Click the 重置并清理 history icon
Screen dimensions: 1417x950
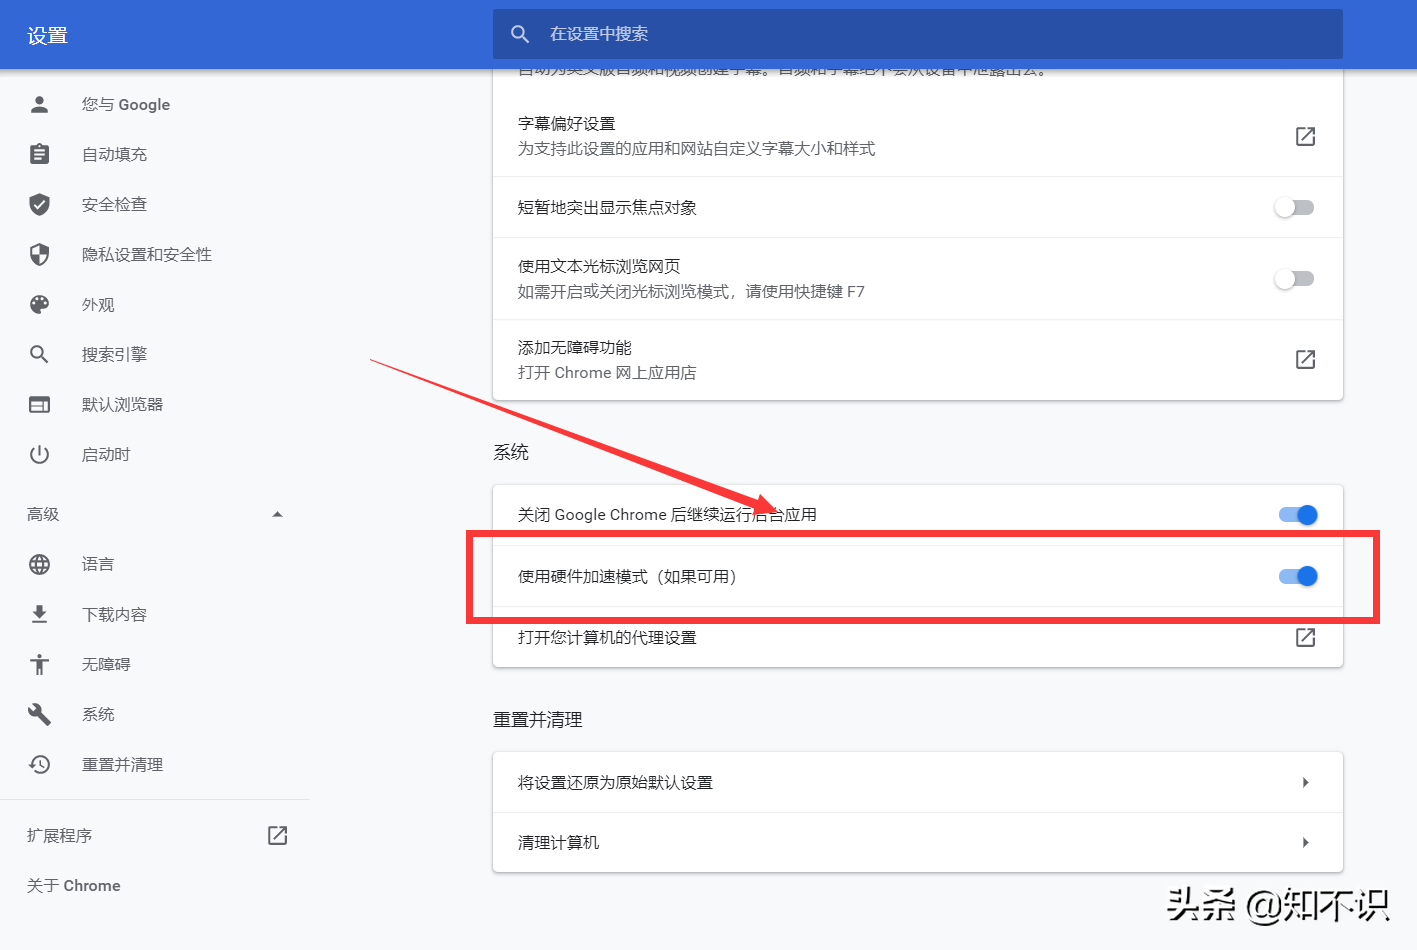click(39, 764)
